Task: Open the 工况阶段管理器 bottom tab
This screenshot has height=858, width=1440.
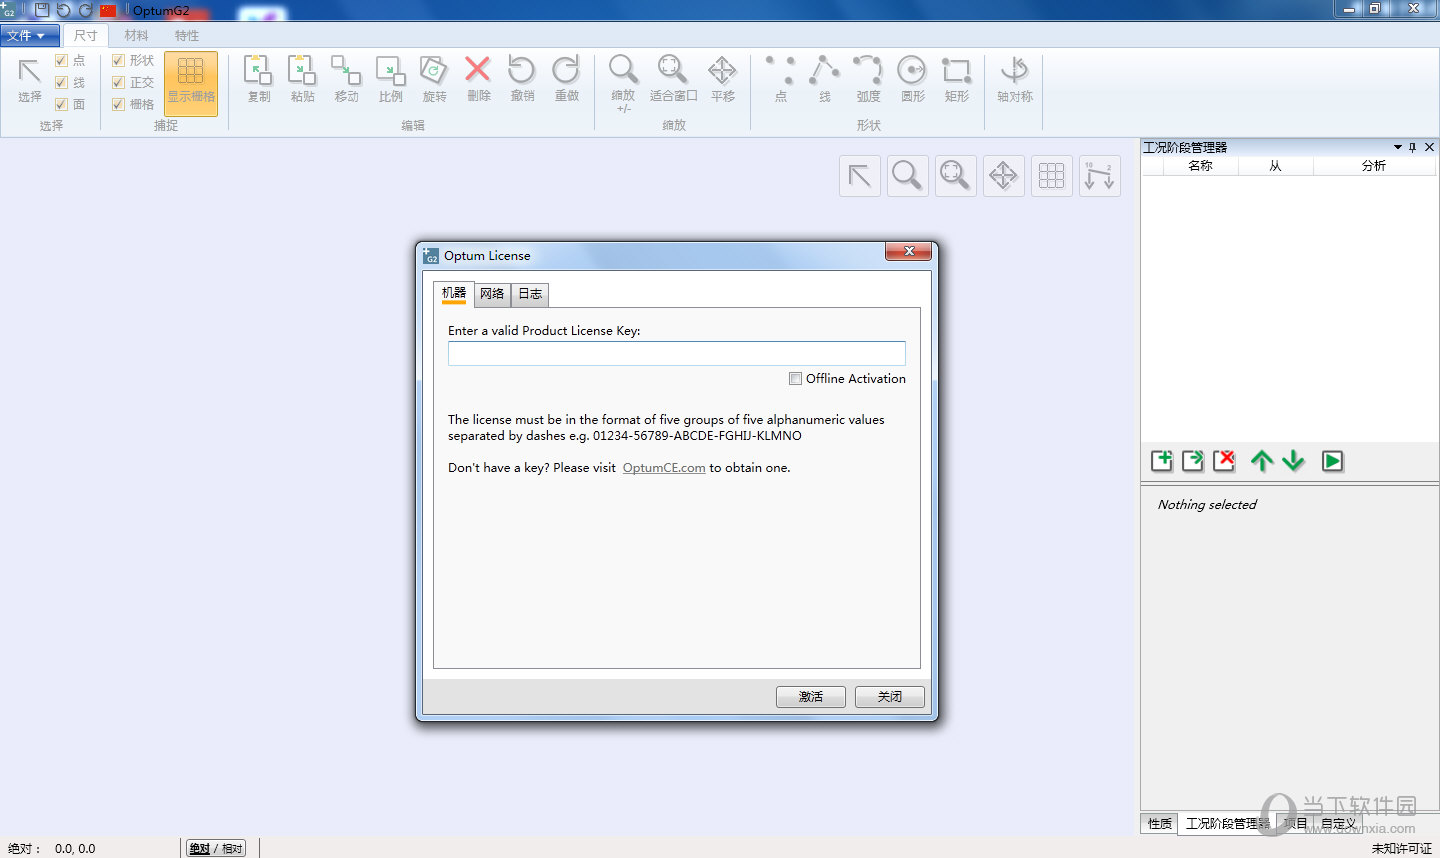Action: [1228, 824]
